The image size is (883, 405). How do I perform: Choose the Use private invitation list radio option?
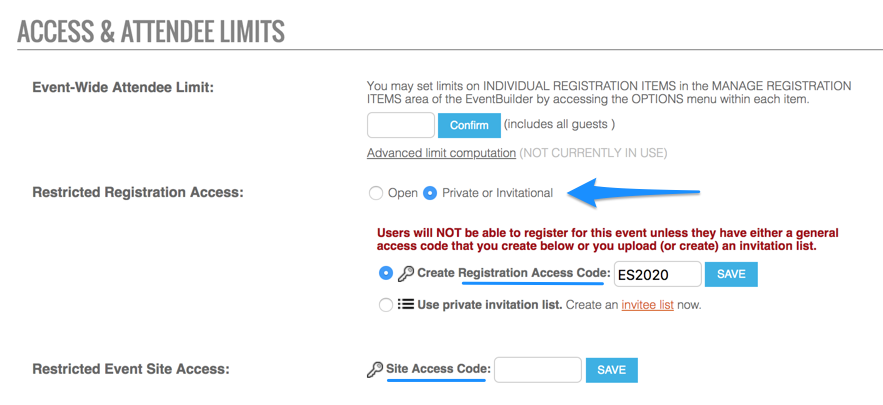coord(386,305)
